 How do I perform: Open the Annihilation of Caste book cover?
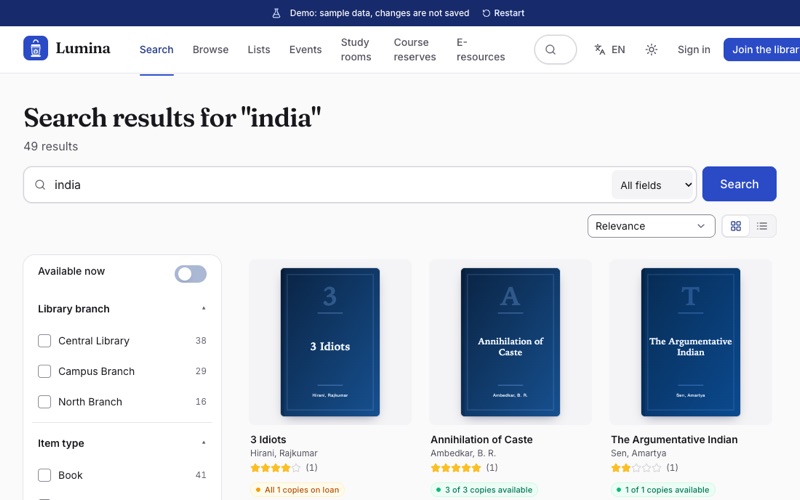(510, 342)
